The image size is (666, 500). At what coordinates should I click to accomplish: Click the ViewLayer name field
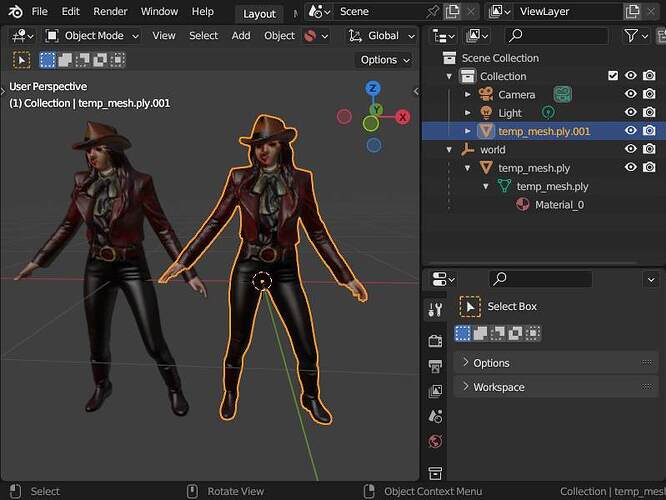569,12
